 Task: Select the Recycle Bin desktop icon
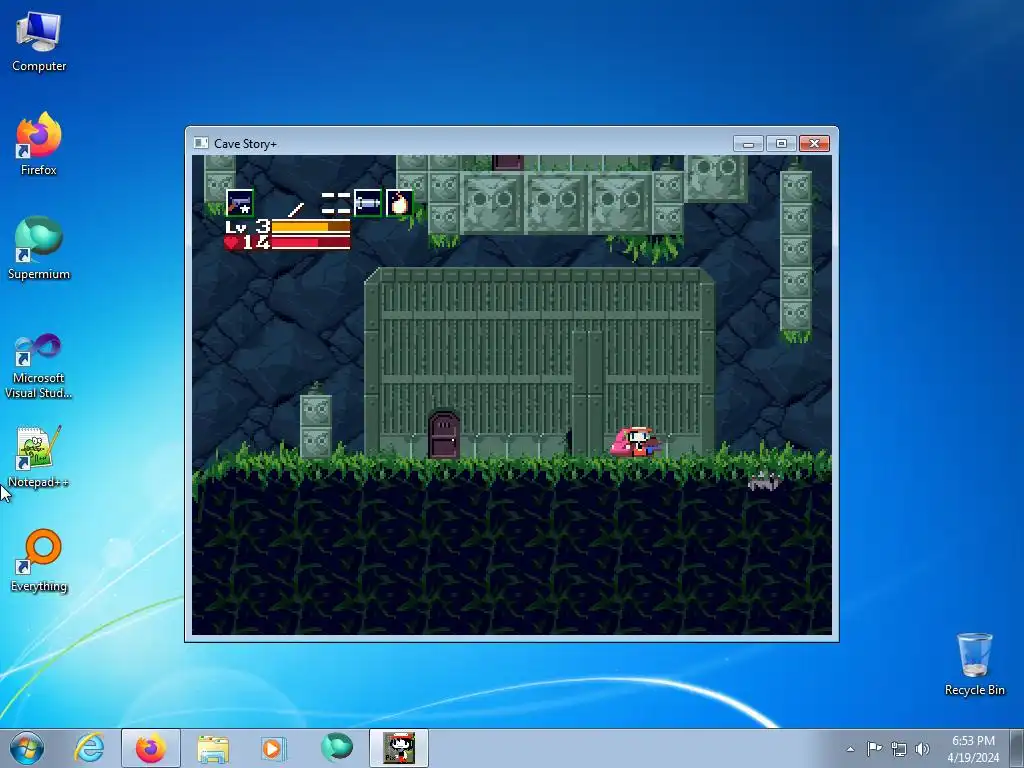974,664
